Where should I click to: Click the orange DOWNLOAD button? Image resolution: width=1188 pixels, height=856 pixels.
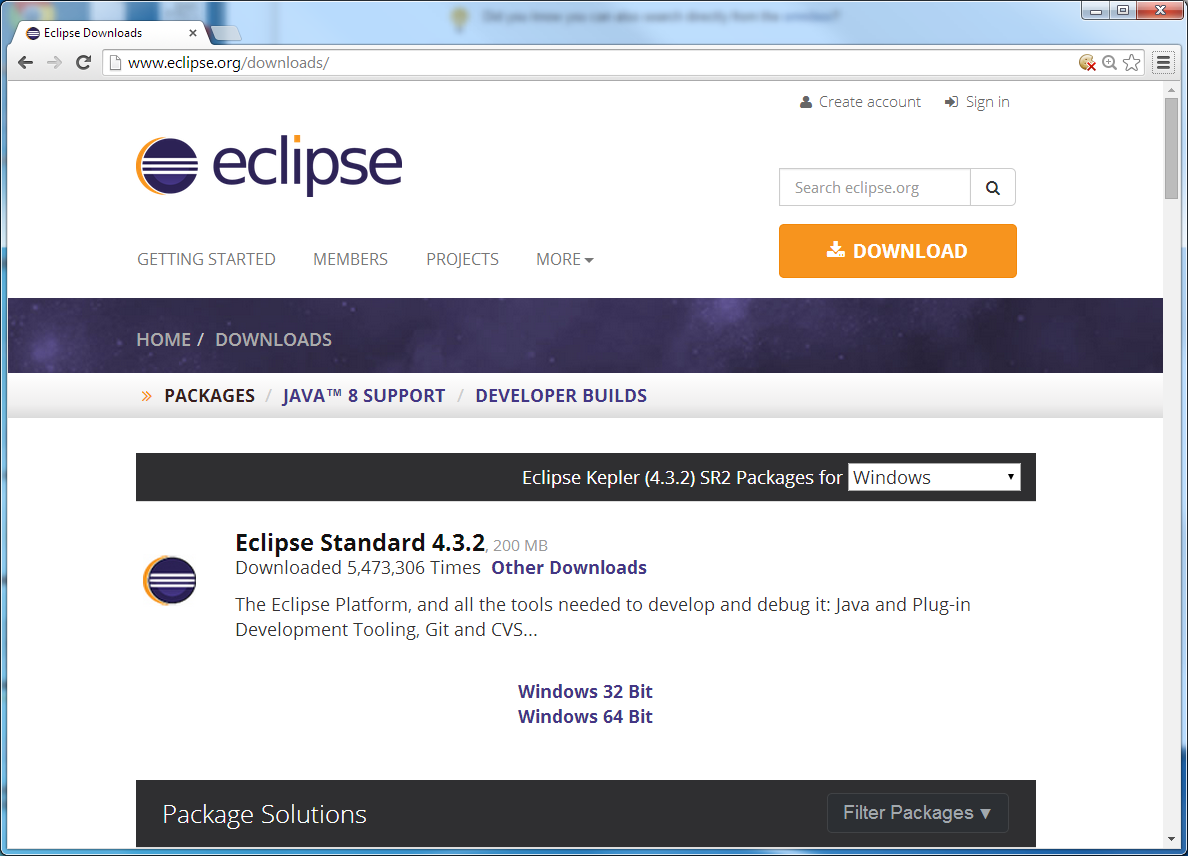pyautogui.click(x=898, y=251)
